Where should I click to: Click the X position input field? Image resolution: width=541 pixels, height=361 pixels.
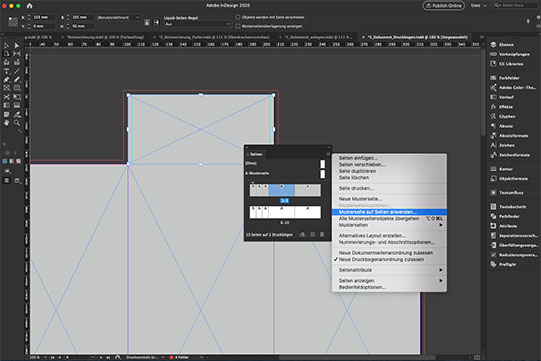(44, 17)
